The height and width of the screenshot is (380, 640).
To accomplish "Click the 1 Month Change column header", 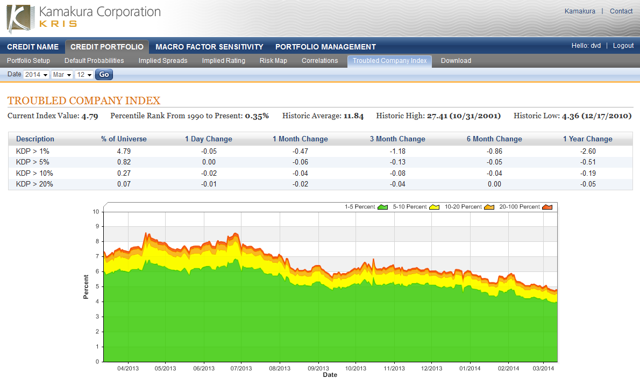I will click(300, 139).
